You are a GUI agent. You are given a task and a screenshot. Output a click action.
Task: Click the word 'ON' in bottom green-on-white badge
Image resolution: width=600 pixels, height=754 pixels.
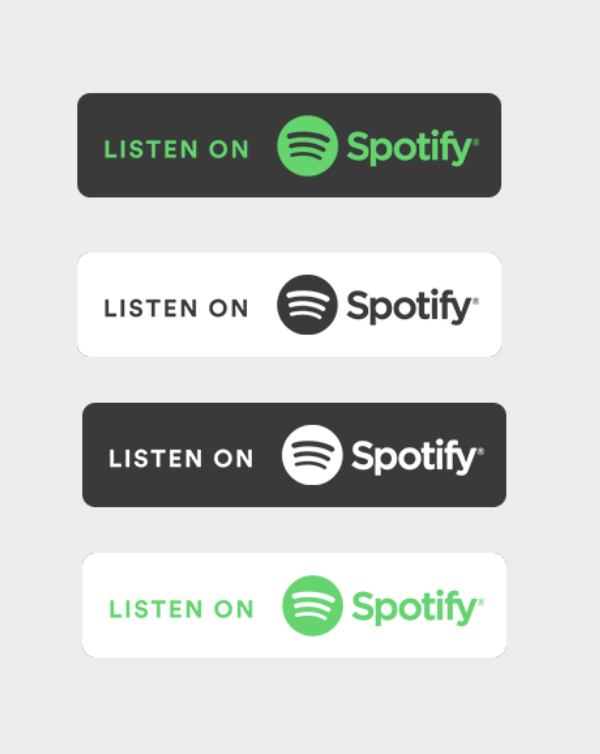pyautogui.click(x=234, y=609)
